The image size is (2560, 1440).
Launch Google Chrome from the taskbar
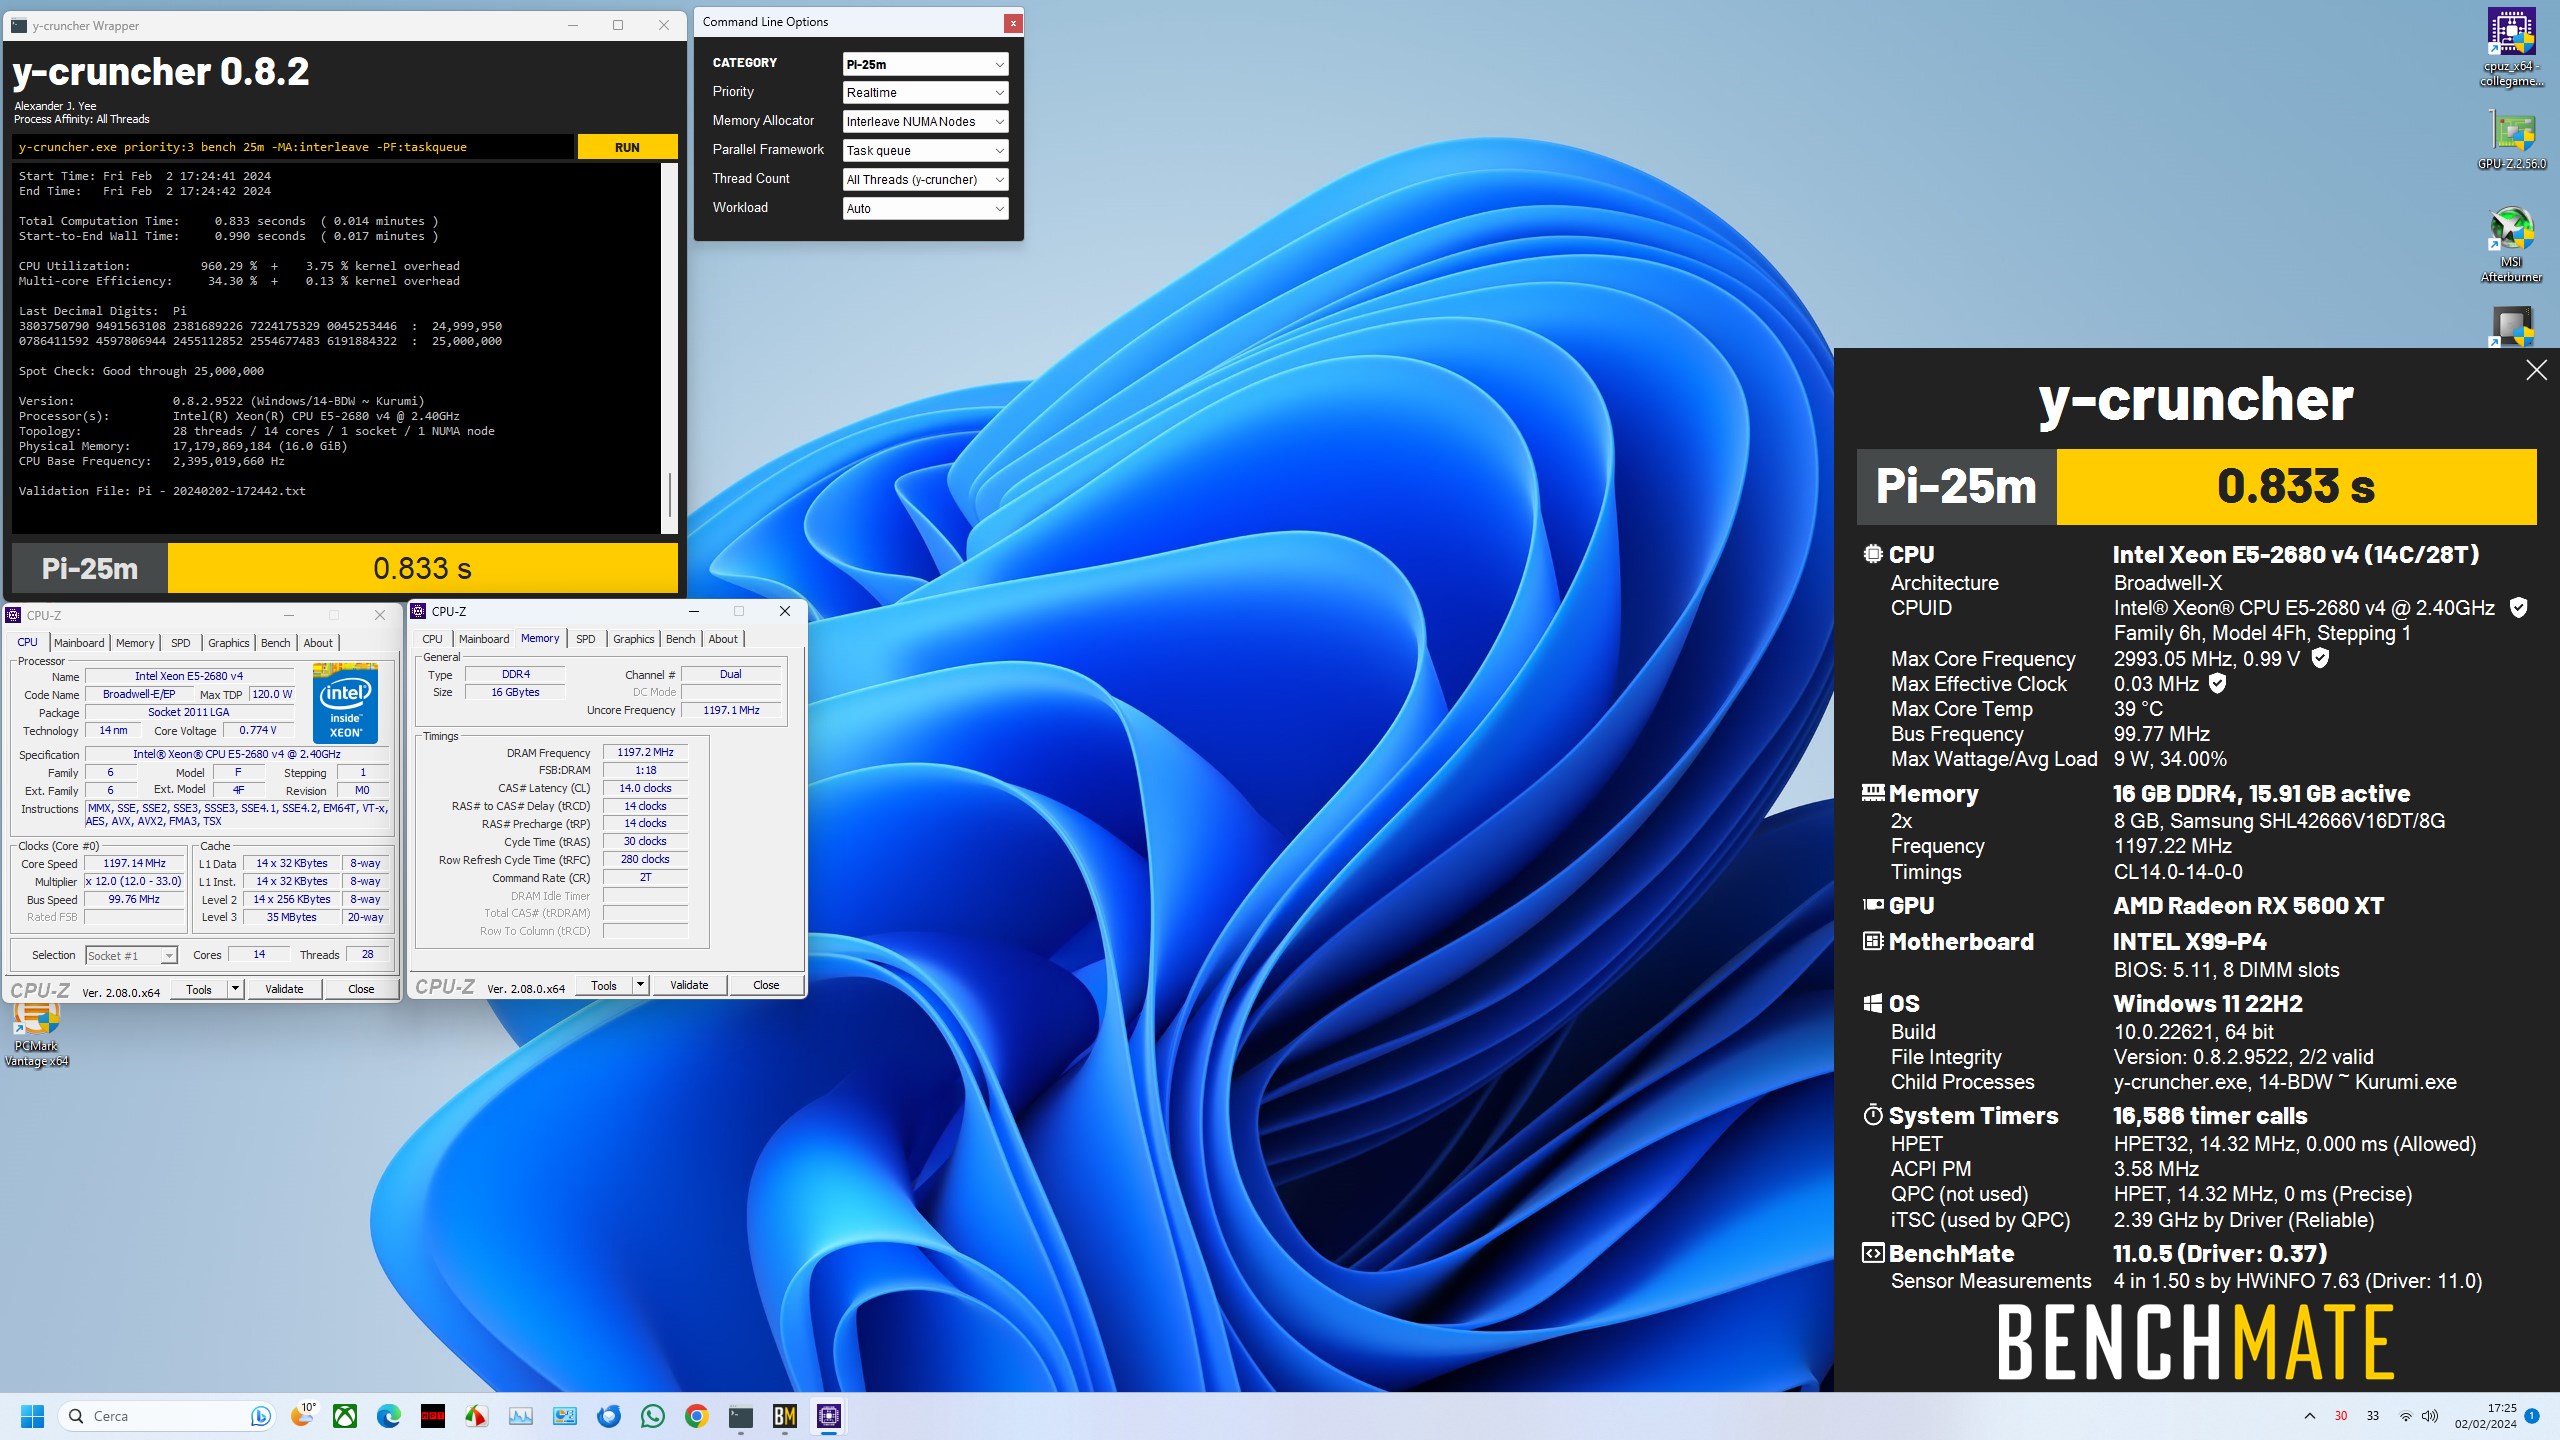(x=697, y=1416)
